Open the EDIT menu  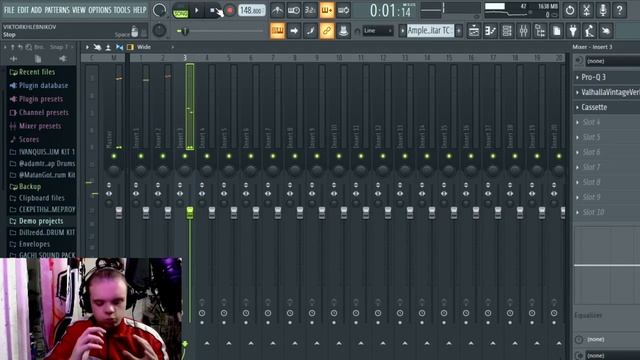(x=23, y=10)
